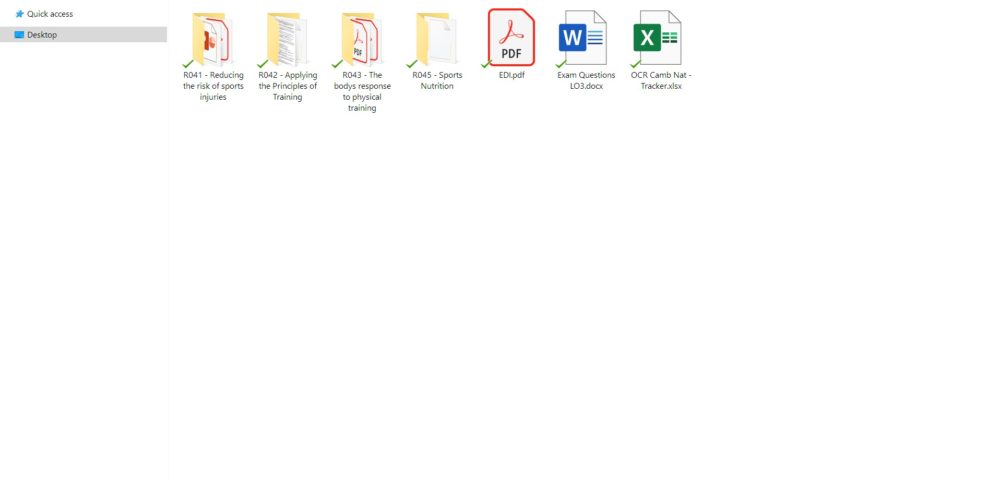Click the blue Desktop icon in the sidebar
This screenshot has width=1000, height=483.
[19, 35]
